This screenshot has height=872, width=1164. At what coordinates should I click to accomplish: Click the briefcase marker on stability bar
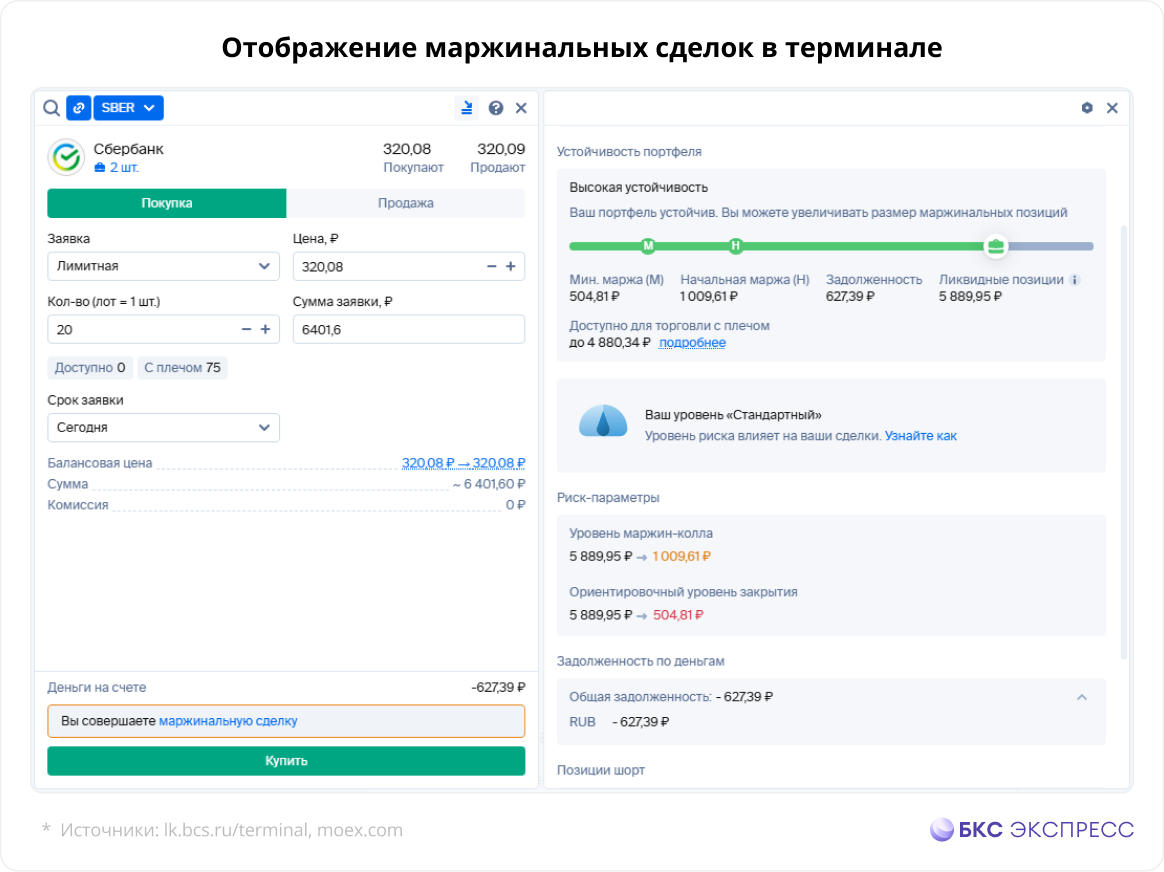pyautogui.click(x=995, y=246)
